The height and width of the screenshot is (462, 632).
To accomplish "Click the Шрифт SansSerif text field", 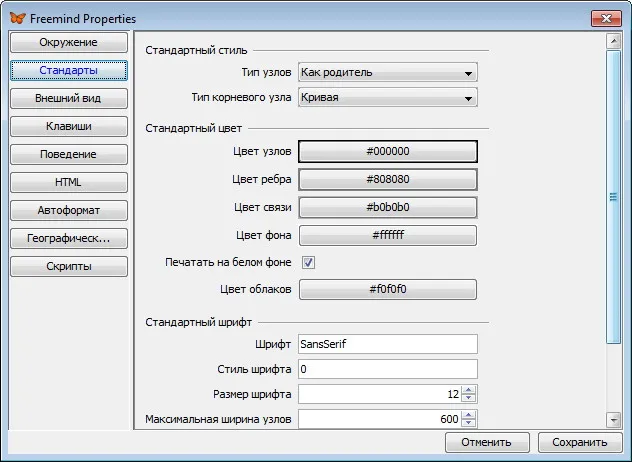I will pyautogui.click(x=388, y=344).
